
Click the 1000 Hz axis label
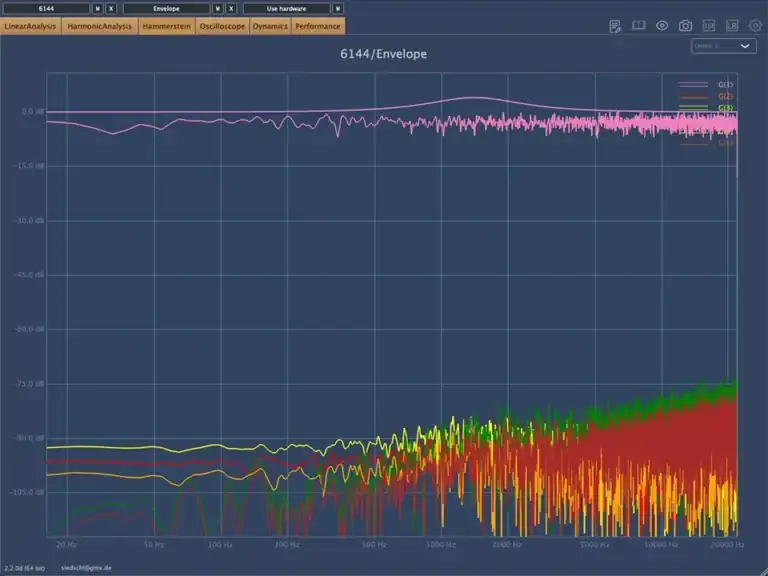pyautogui.click(x=441, y=545)
